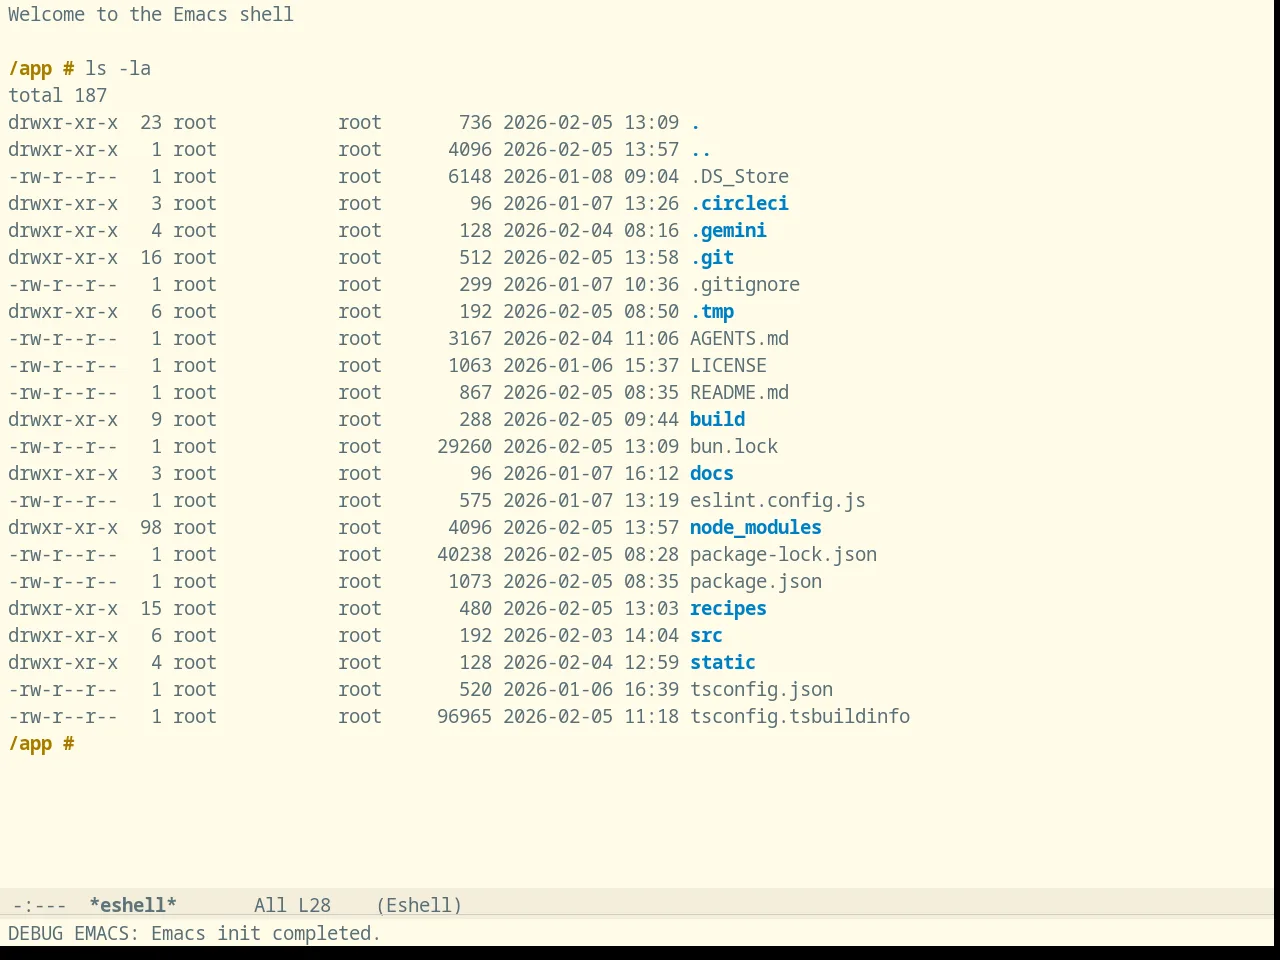Click the L28 line number indicator
Image resolution: width=1280 pixels, height=960 pixels.
[x=314, y=905]
